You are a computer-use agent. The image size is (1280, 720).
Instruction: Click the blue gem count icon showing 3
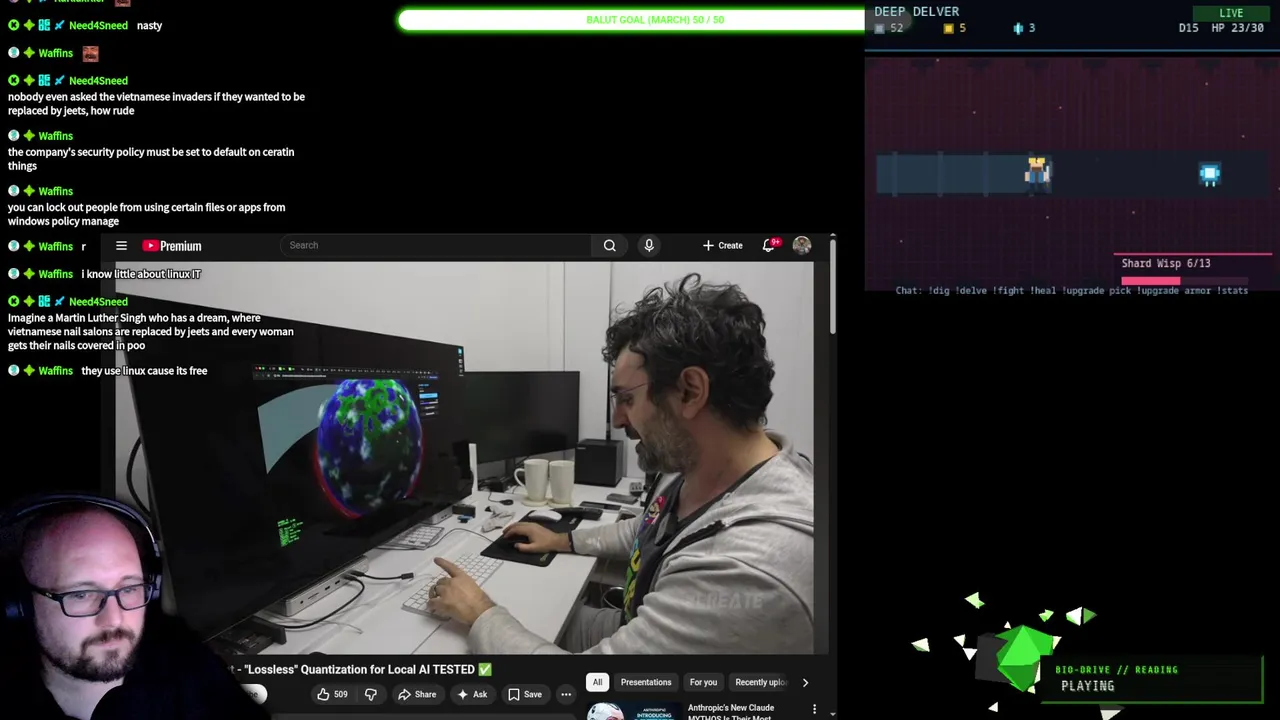[x=1018, y=28]
